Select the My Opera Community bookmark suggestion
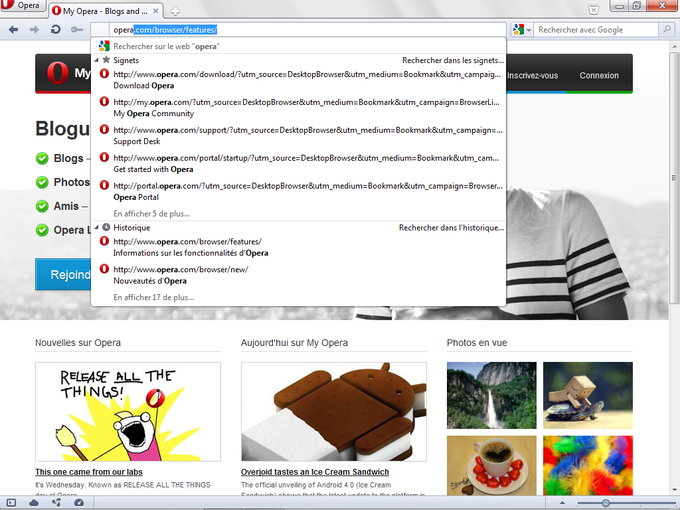Screen dimensions: 680x510 coord(298,108)
